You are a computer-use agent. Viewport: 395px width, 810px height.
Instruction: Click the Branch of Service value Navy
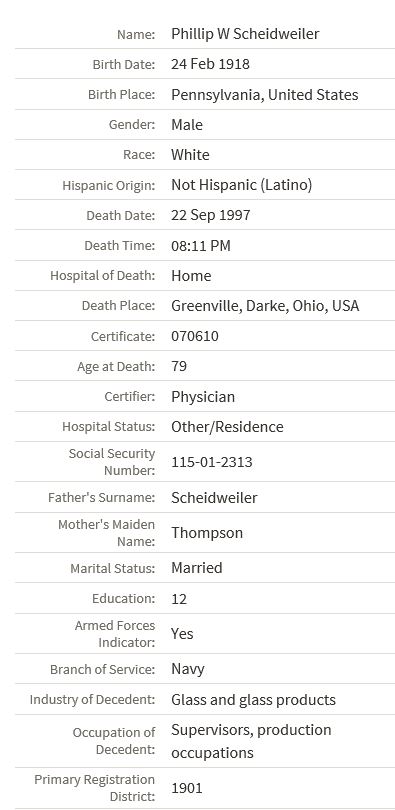(188, 669)
